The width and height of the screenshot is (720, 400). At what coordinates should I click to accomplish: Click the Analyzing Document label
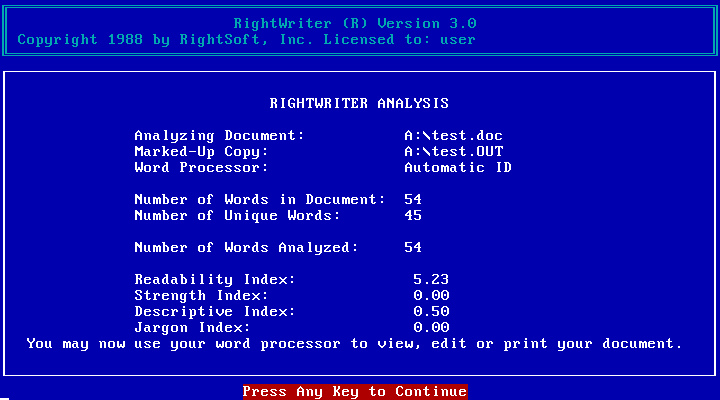pyautogui.click(x=219, y=136)
